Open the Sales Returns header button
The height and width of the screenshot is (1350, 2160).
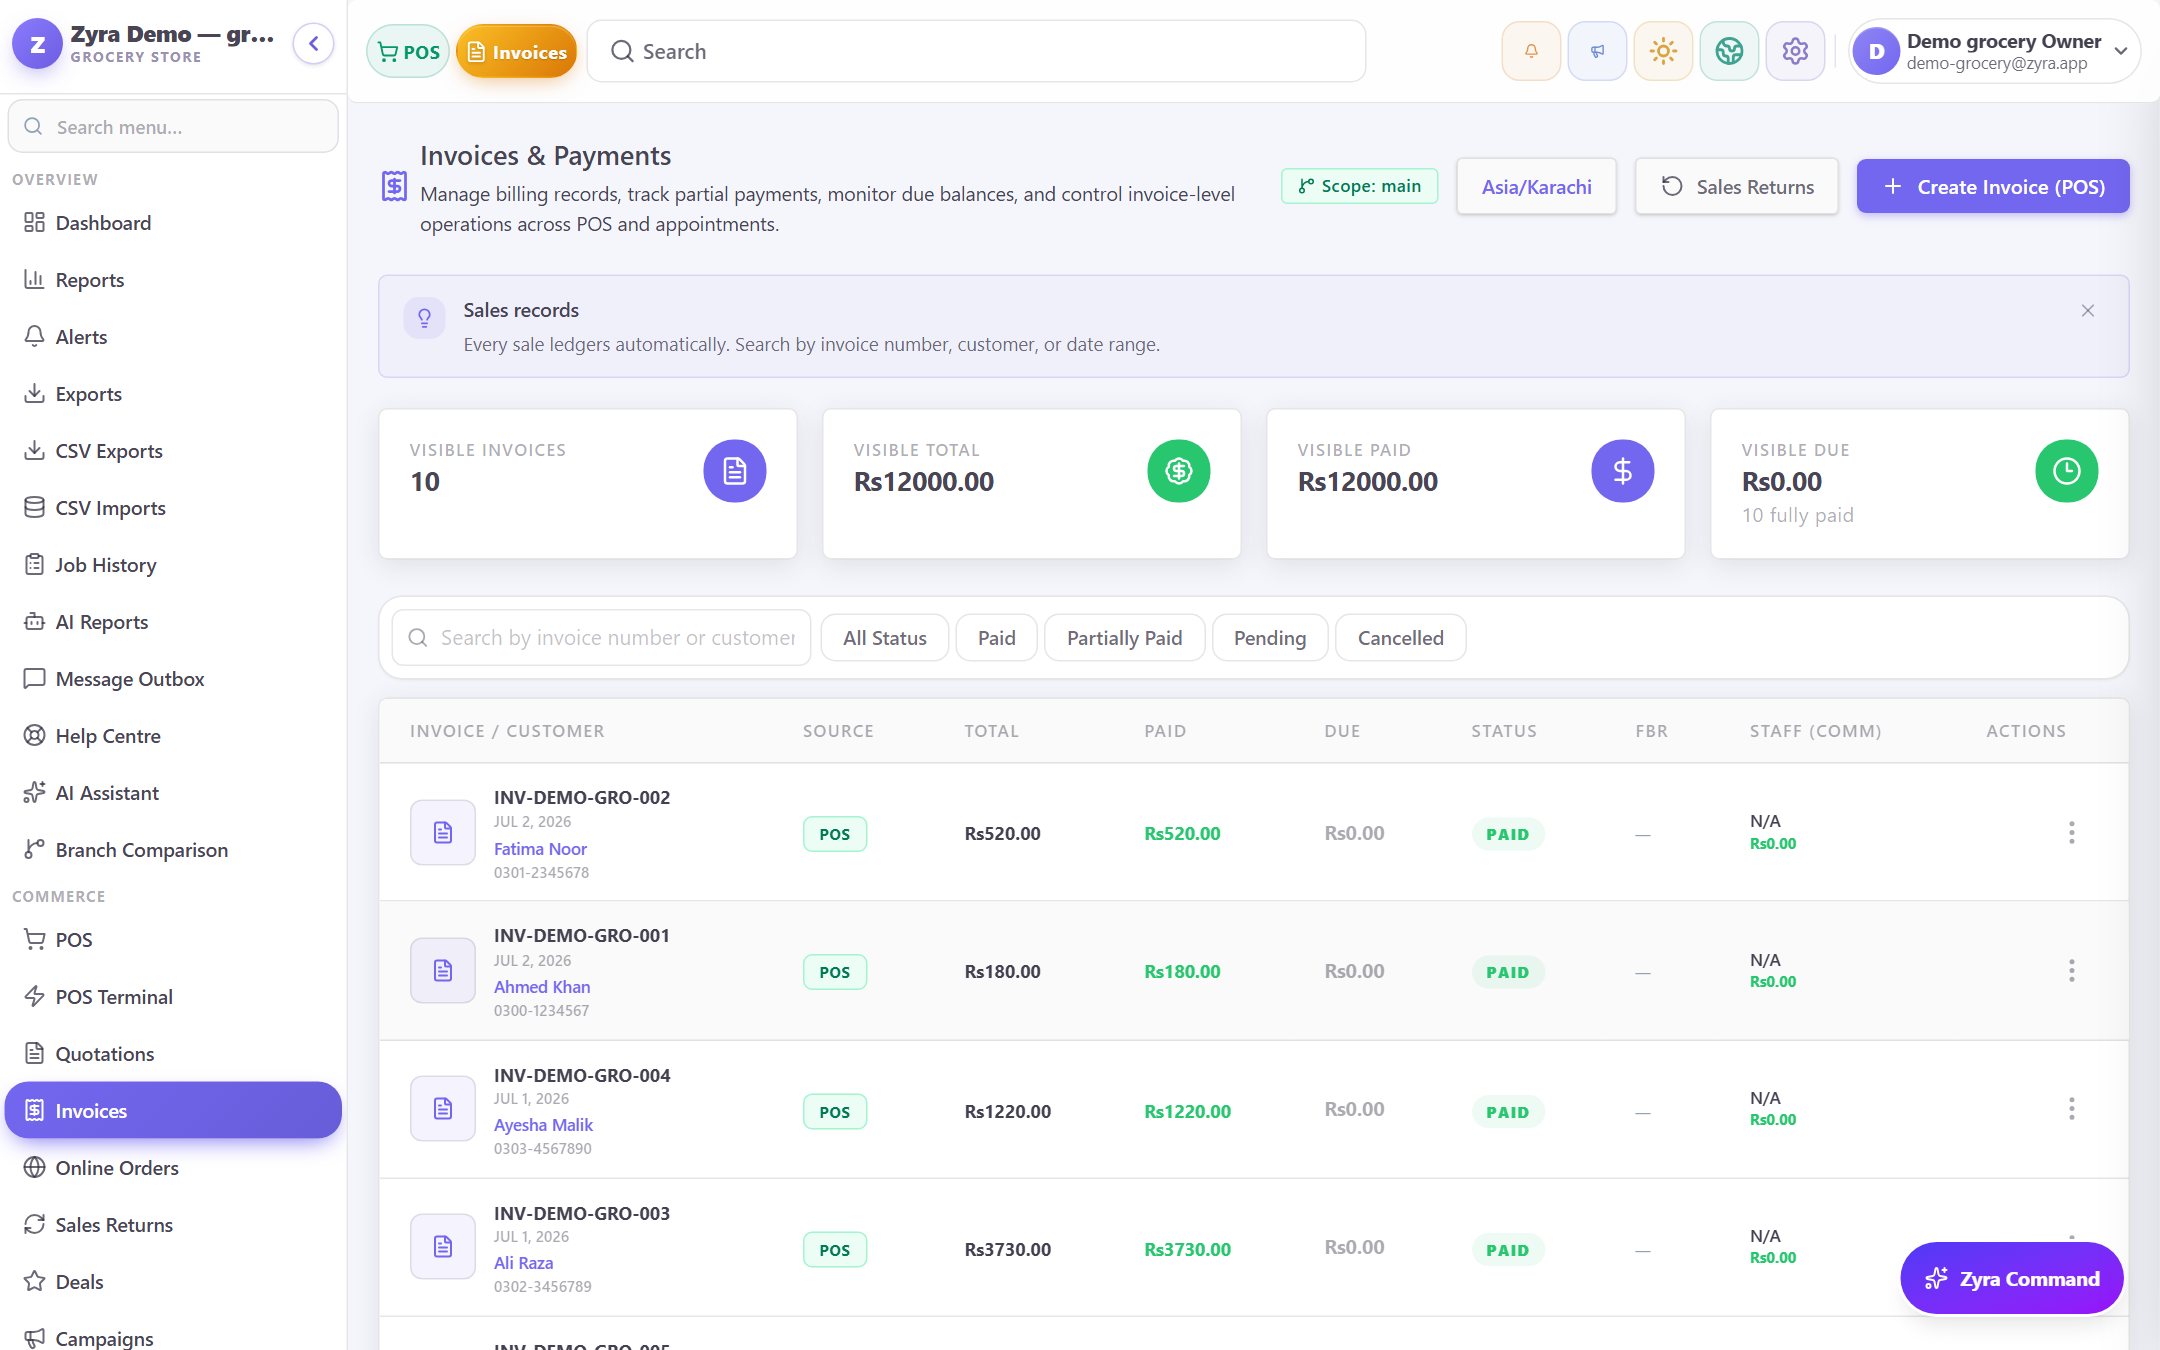pos(1737,187)
